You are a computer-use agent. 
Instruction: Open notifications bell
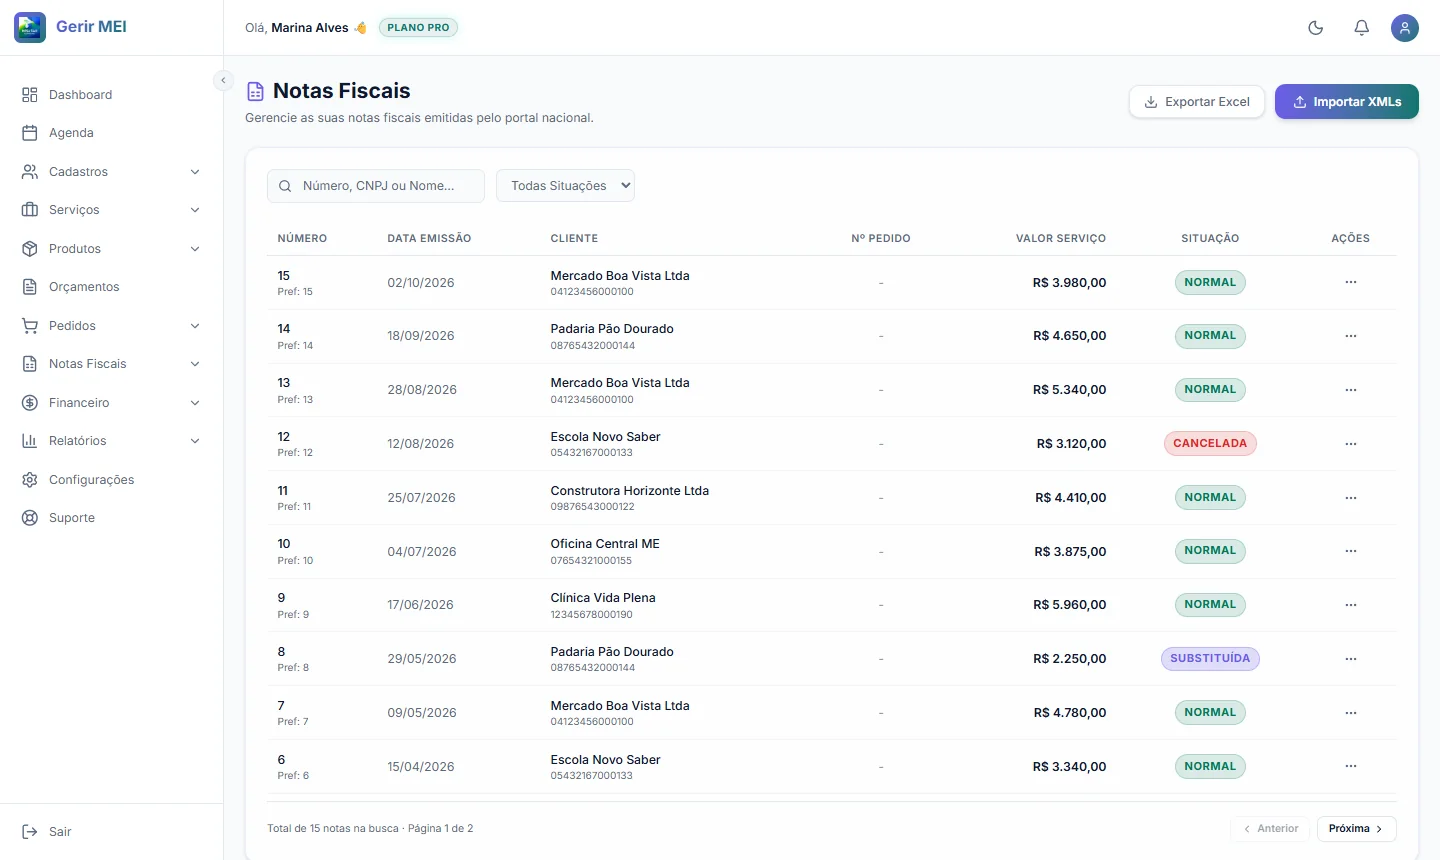[x=1362, y=28]
